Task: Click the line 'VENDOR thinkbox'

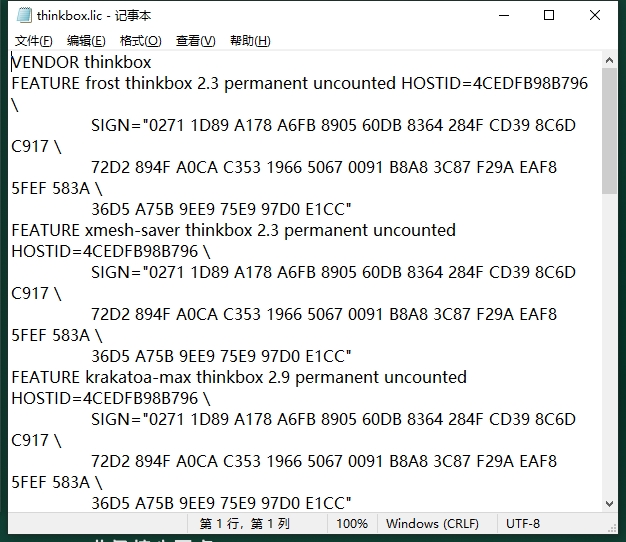Action: (x=81, y=62)
